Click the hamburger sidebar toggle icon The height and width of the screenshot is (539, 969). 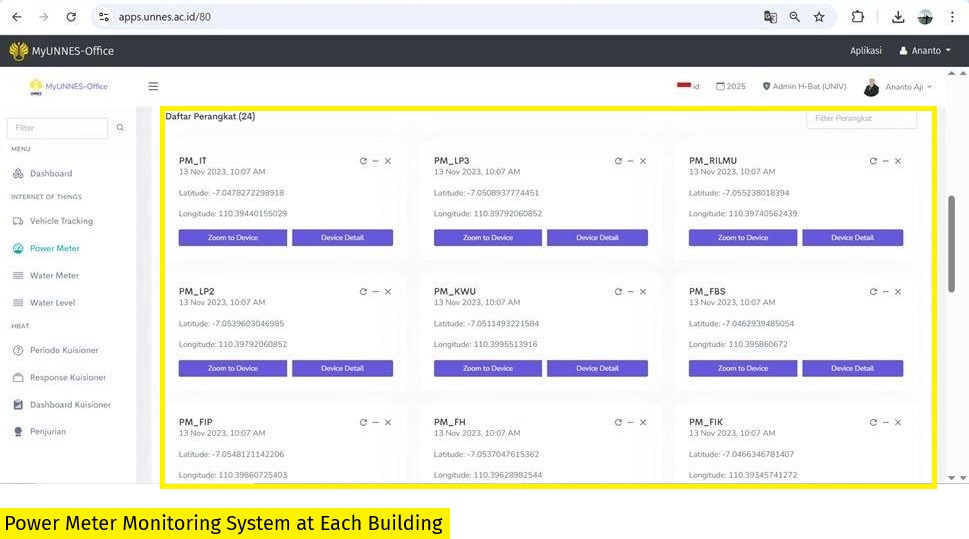153,86
